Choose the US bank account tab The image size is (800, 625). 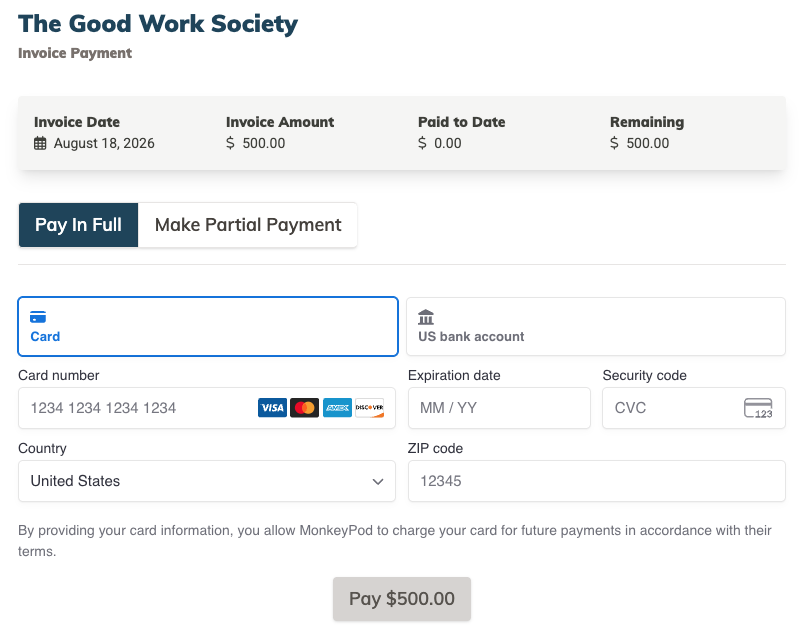tap(596, 327)
